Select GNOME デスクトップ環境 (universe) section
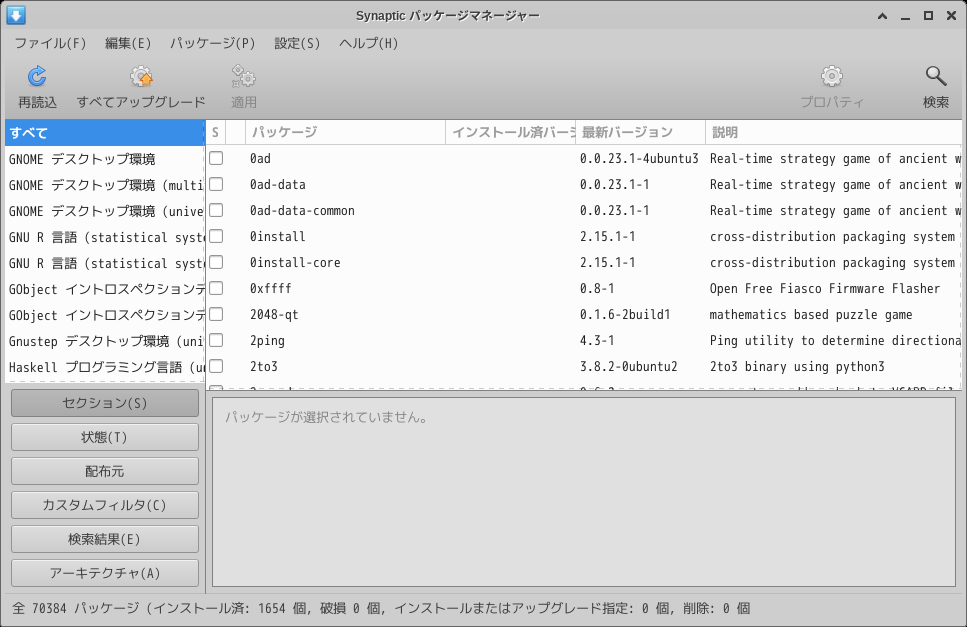Viewport: 967px width, 627px height. [105, 211]
